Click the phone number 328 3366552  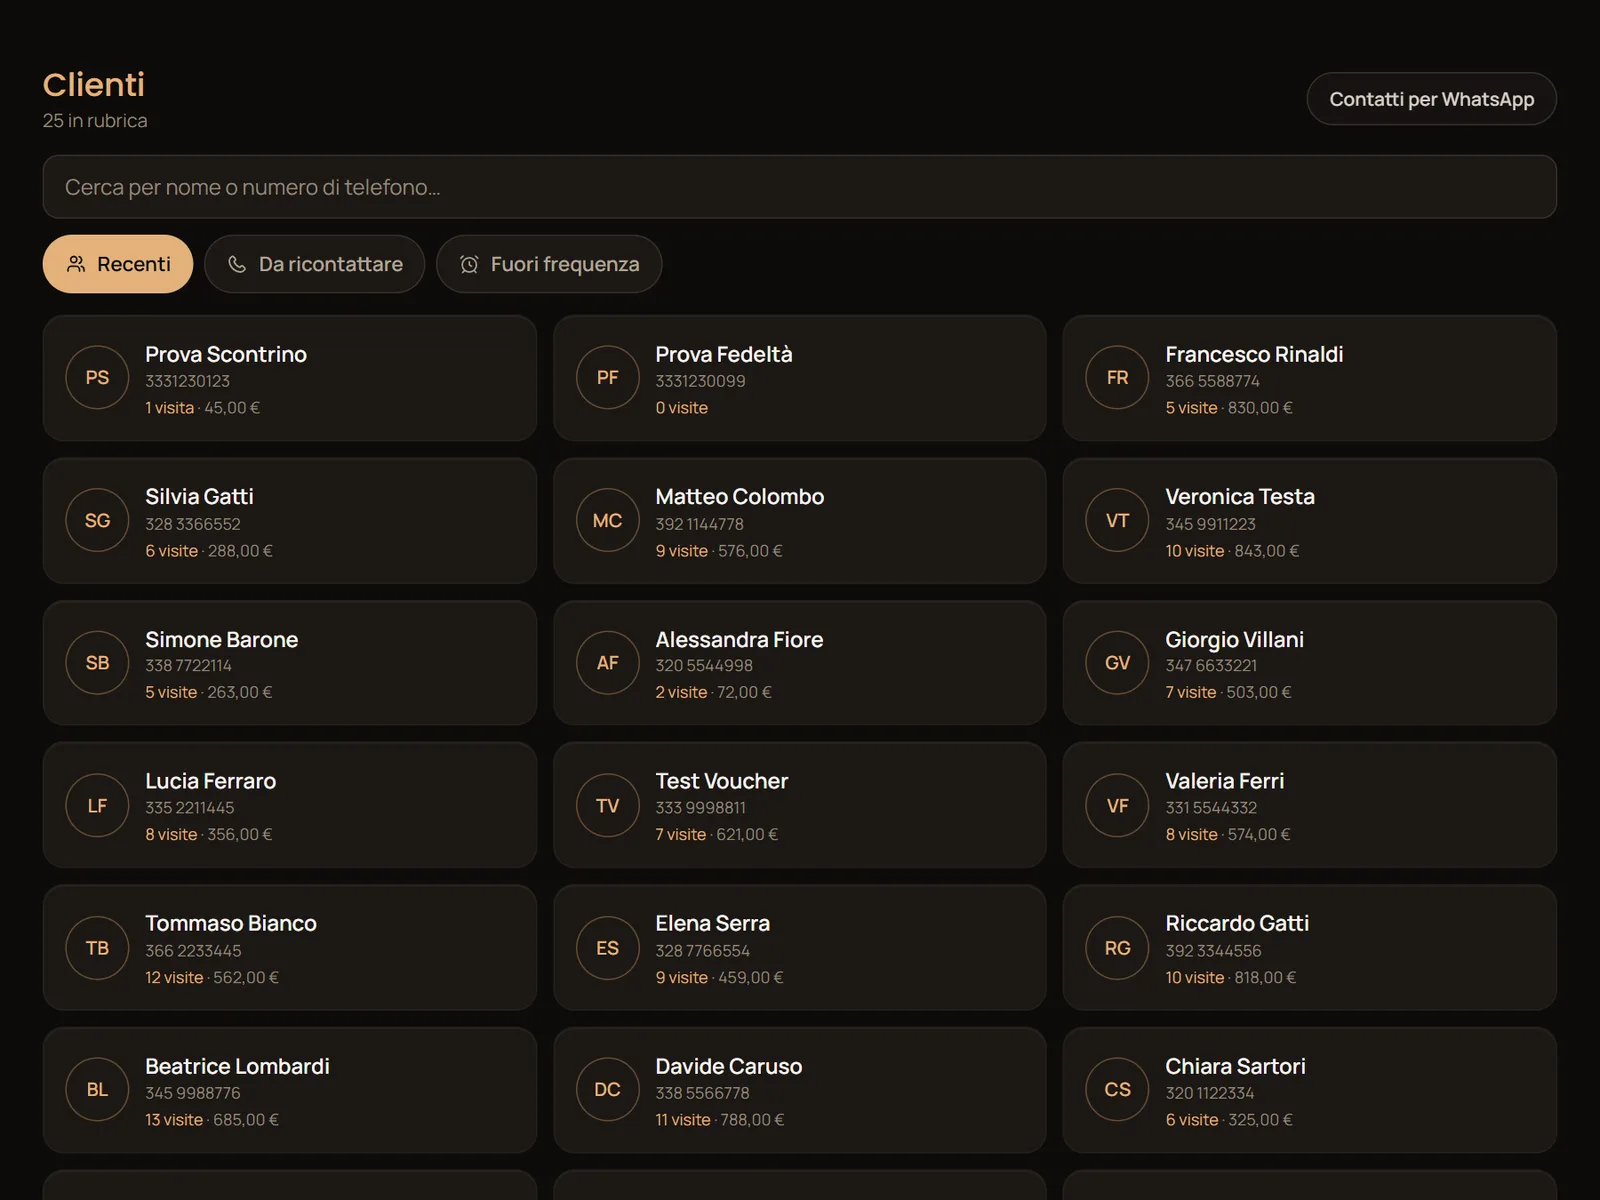tap(193, 524)
